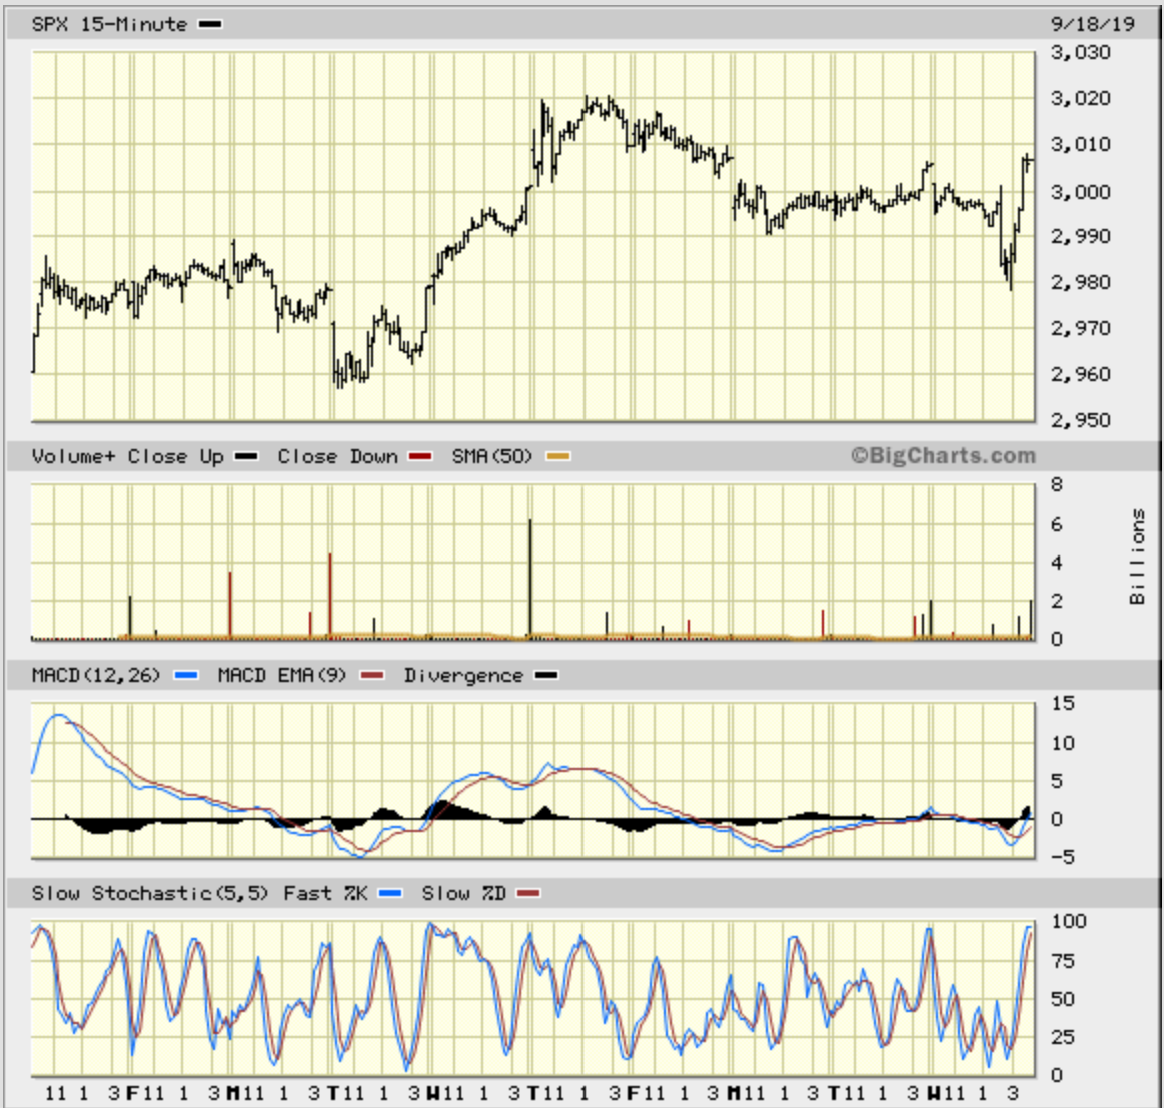Click the Slow %D legend text

pyautogui.click(x=464, y=894)
